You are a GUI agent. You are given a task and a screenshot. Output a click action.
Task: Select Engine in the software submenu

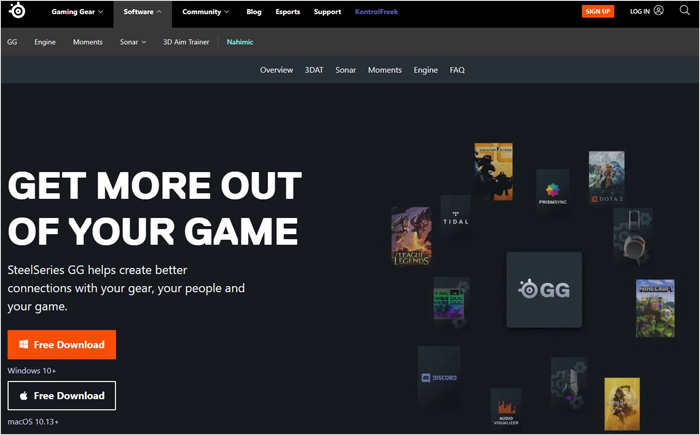click(45, 42)
